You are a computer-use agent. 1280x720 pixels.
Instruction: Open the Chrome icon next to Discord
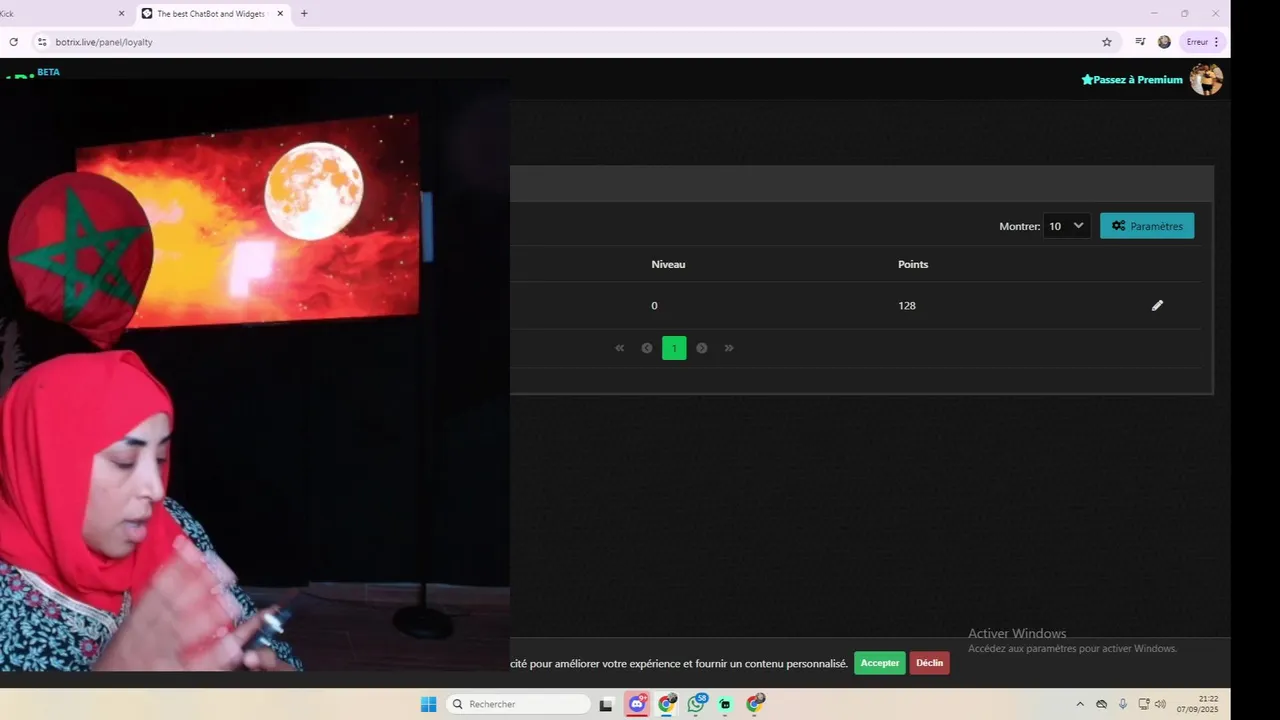(x=667, y=704)
